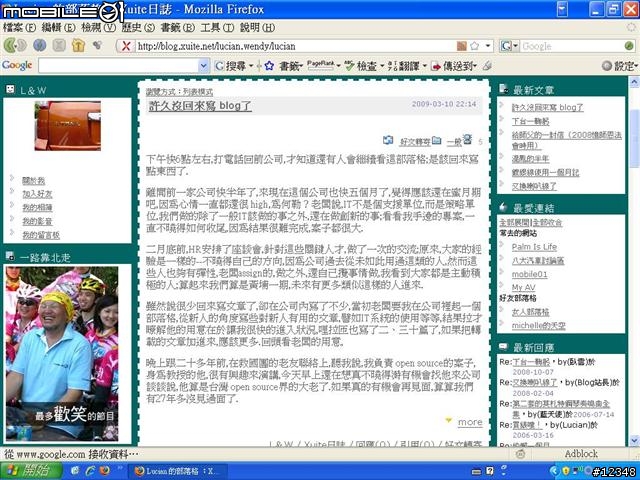This screenshot has width=640, height=480.
Task: Open recent article 下台一鞠躬
Action: 530,121
